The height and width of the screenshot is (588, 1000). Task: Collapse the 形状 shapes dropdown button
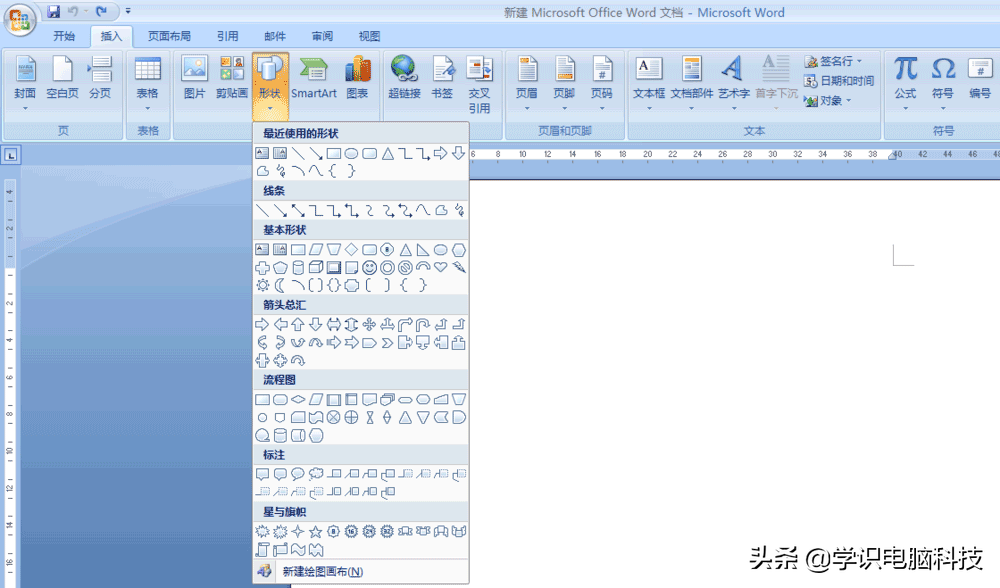click(270, 85)
